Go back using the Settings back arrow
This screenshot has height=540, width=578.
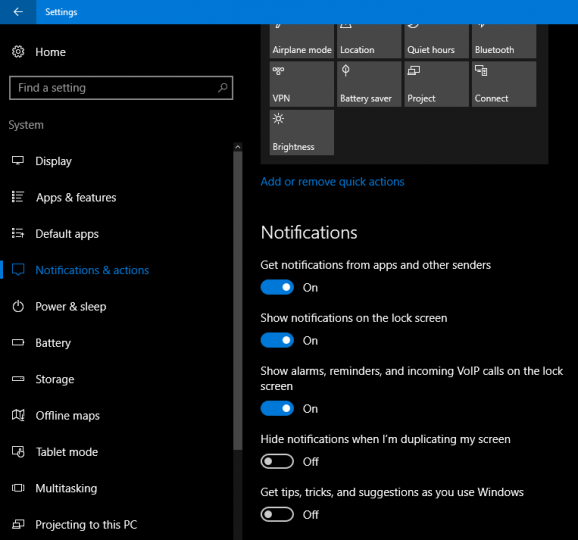18,12
